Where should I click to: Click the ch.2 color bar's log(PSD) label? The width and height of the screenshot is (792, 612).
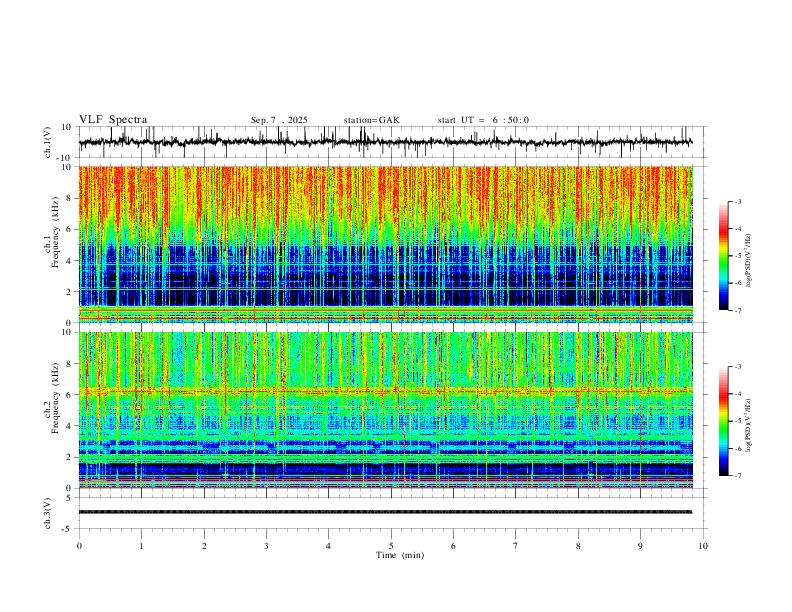click(748, 425)
